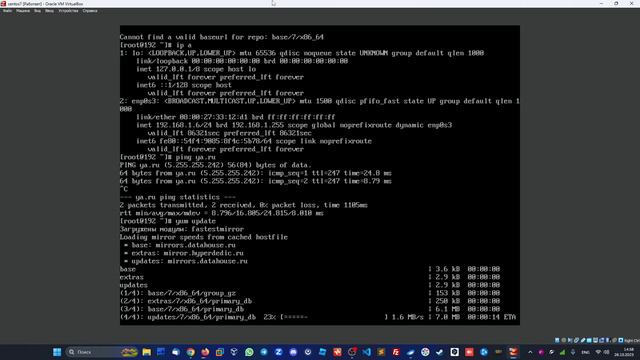Screen dimensions: 640x360
Task: Open Zoom from the taskbar
Action: click(x=278, y=352)
